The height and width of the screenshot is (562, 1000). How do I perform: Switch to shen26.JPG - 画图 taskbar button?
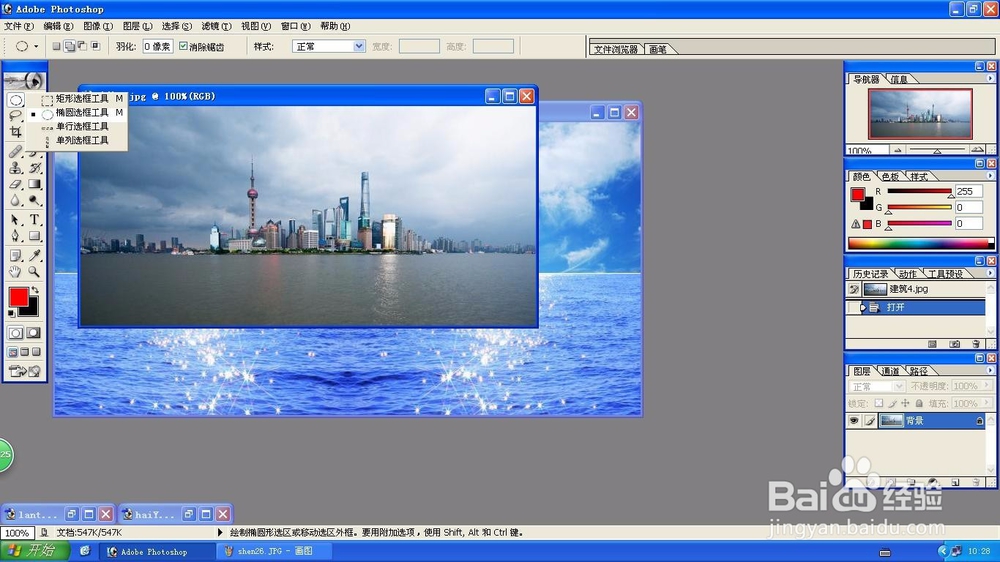point(274,551)
